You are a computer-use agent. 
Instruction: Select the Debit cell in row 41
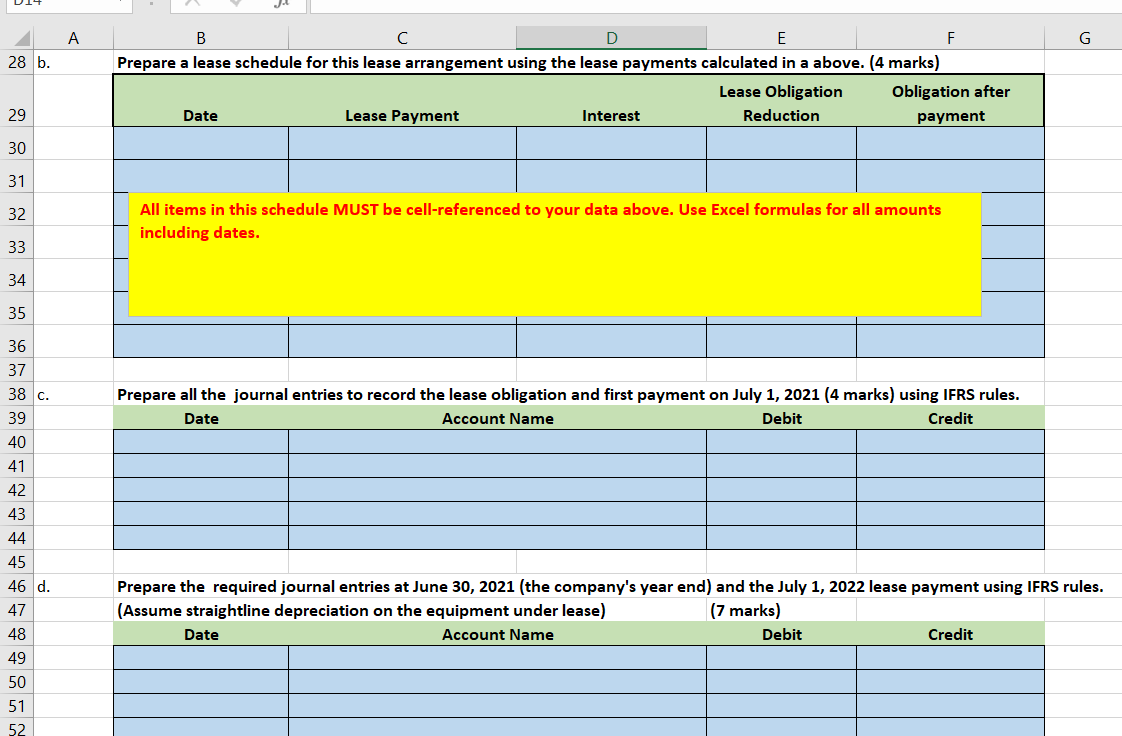781,466
